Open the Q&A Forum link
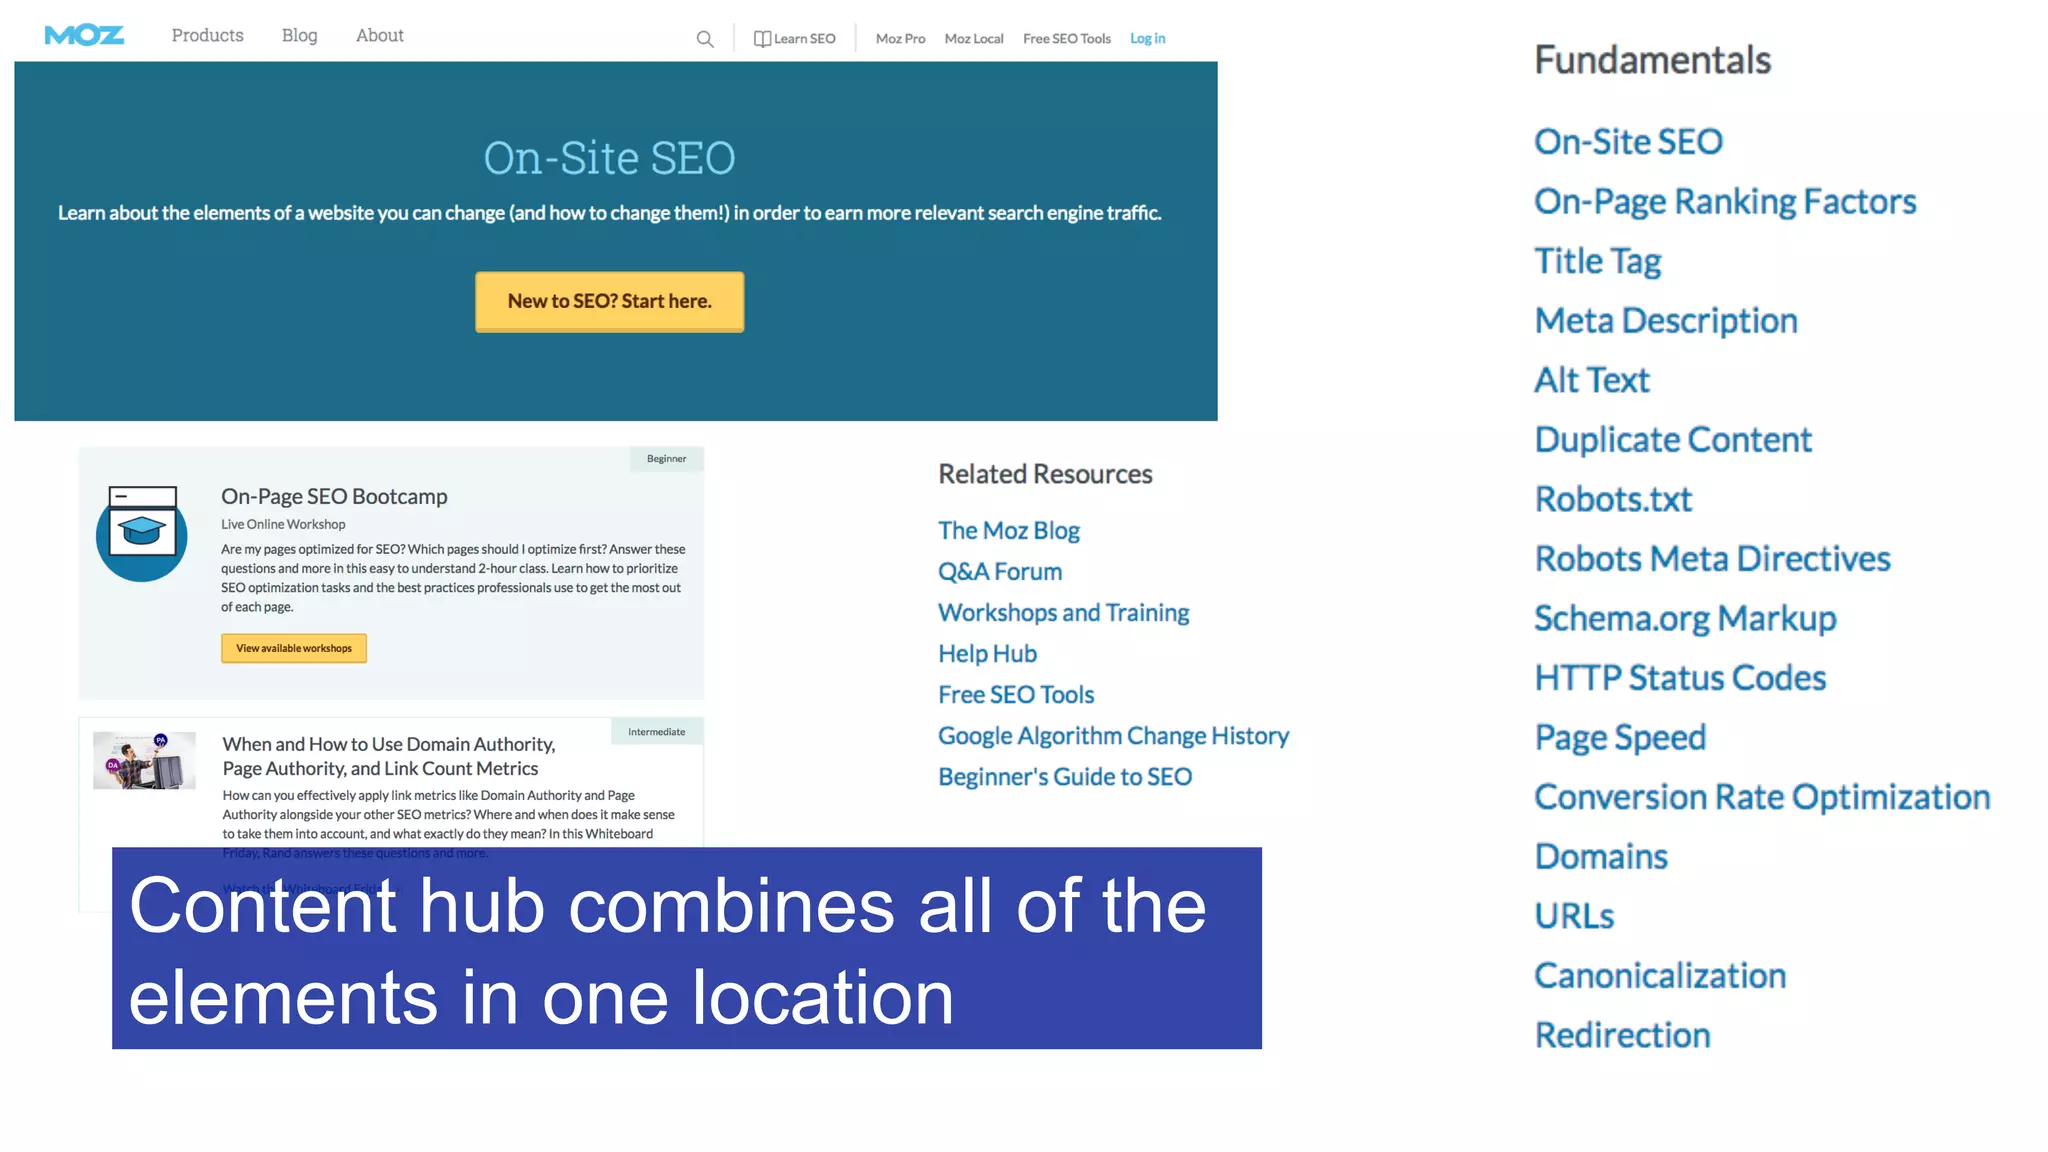2048x1152 pixels. (x=1000, y=572)
